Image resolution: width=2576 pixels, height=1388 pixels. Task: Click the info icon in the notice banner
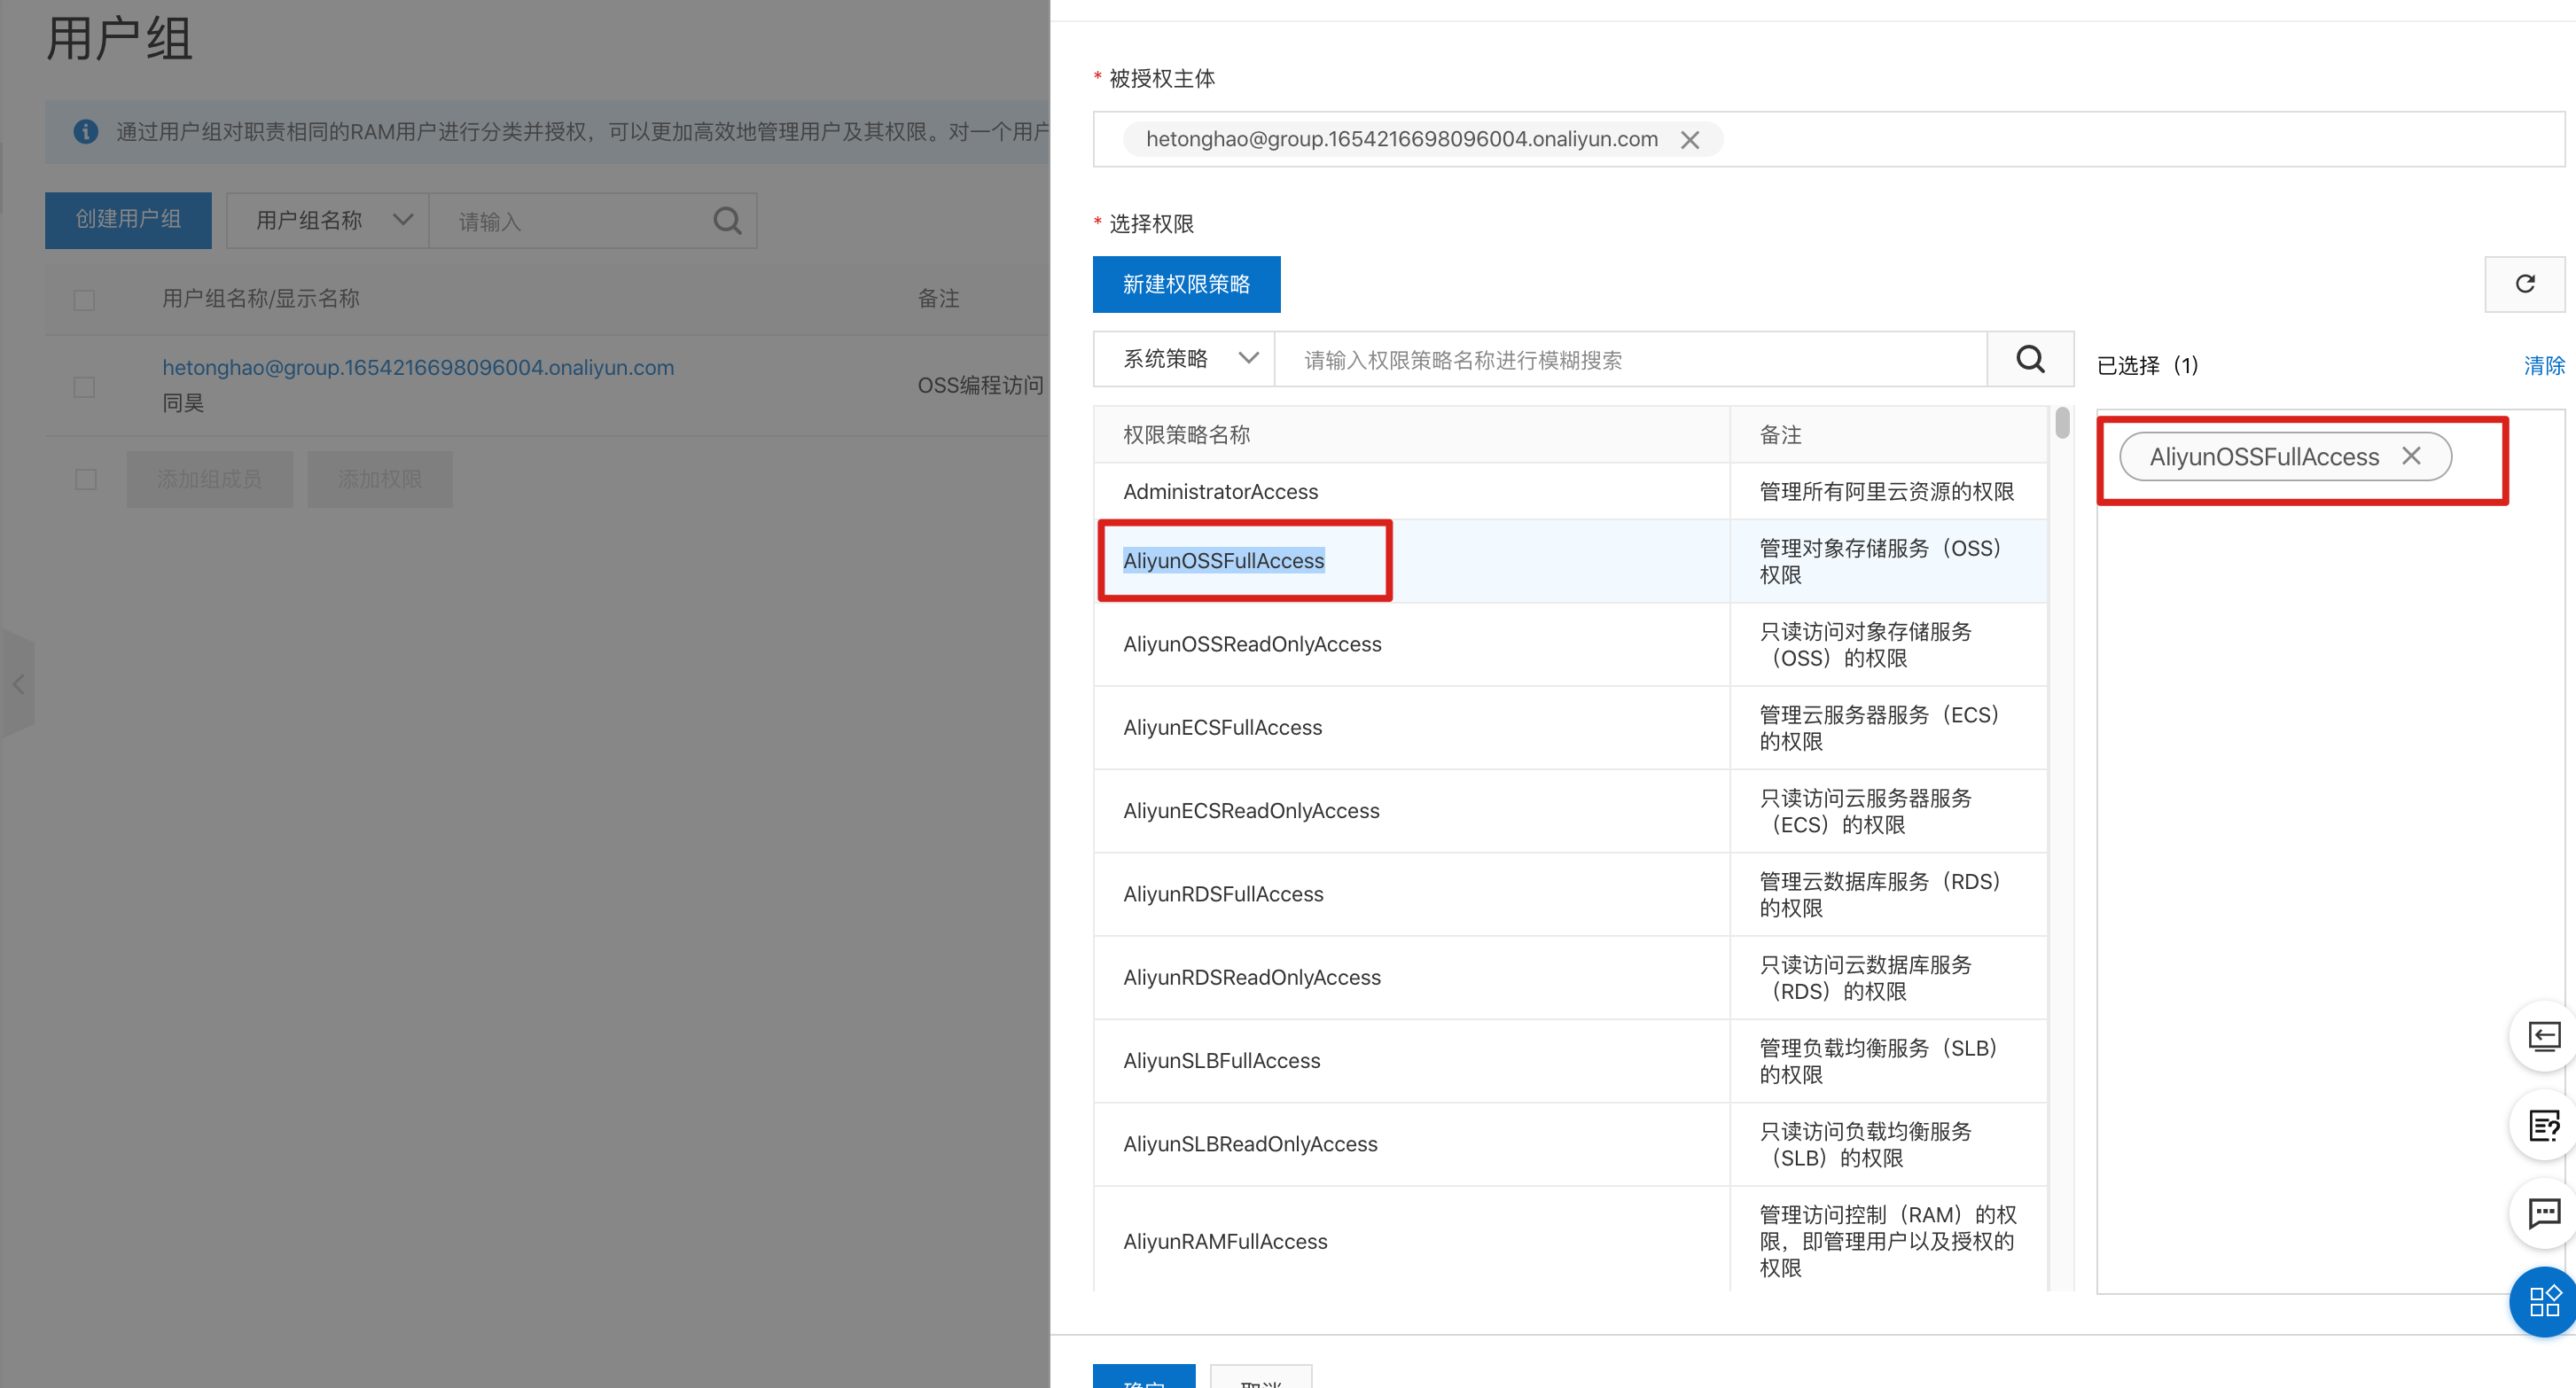click(86, 131)
